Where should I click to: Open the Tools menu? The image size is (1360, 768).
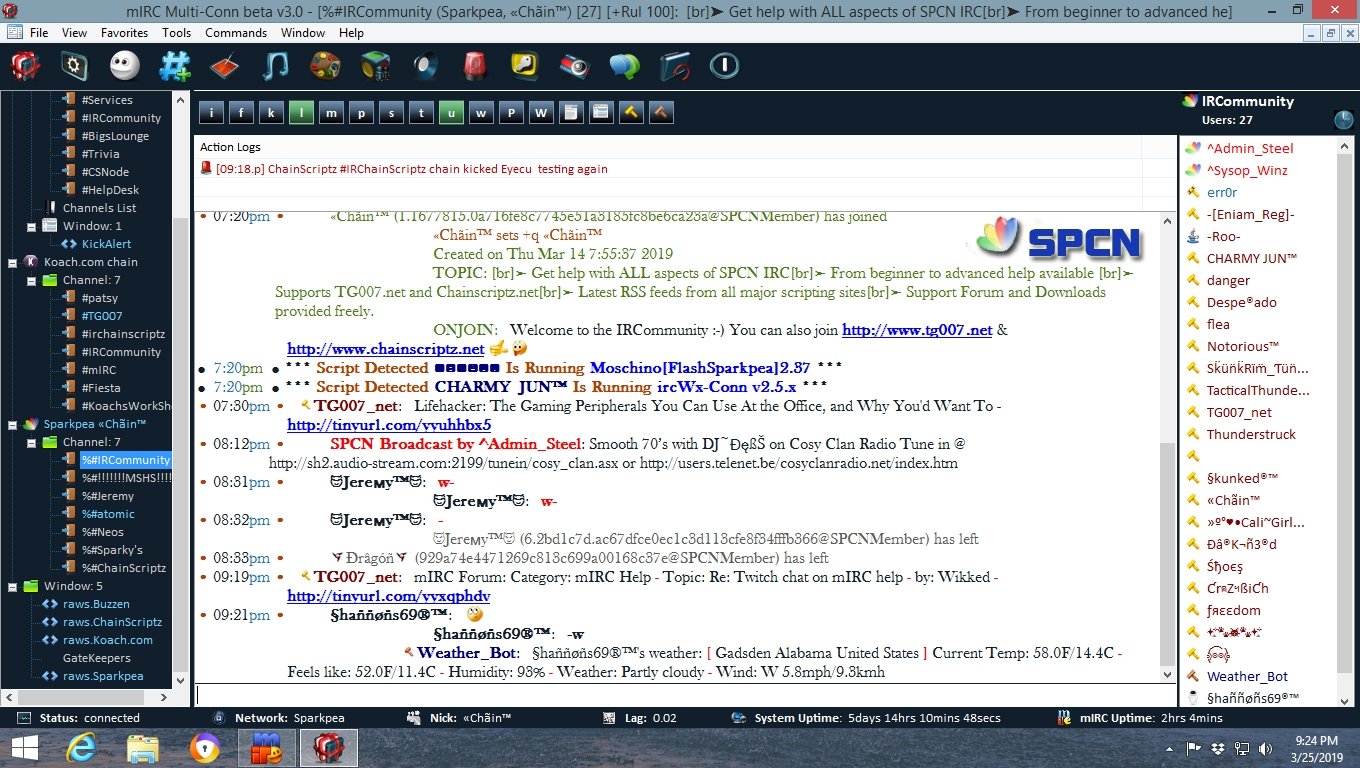(177, 33)
